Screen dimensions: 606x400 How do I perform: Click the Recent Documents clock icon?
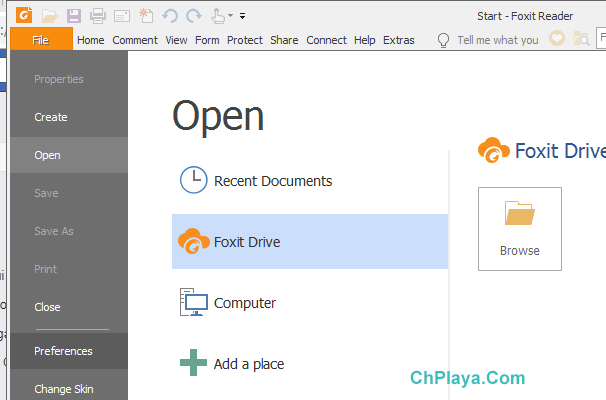click(194, 180)
